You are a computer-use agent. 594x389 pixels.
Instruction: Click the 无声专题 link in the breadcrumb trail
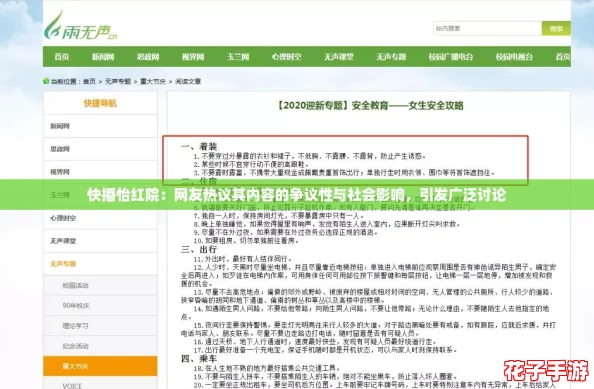(x=118, y=81)
